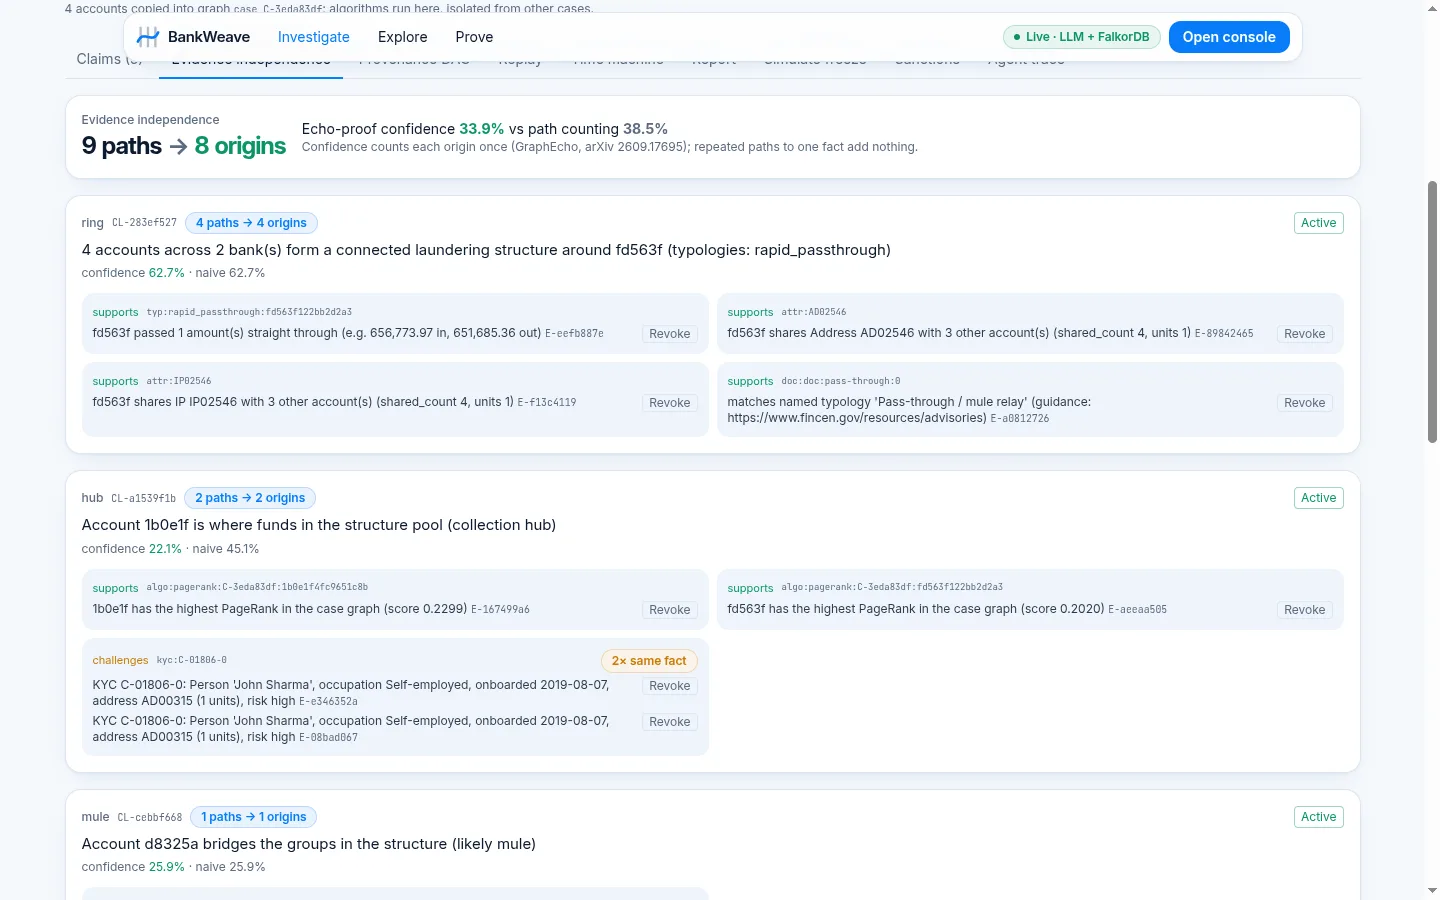Click the fincen.gov guidance URL text
This screenshot has width=1440, height=900.
pyautogui.click(x=857, y=418)
